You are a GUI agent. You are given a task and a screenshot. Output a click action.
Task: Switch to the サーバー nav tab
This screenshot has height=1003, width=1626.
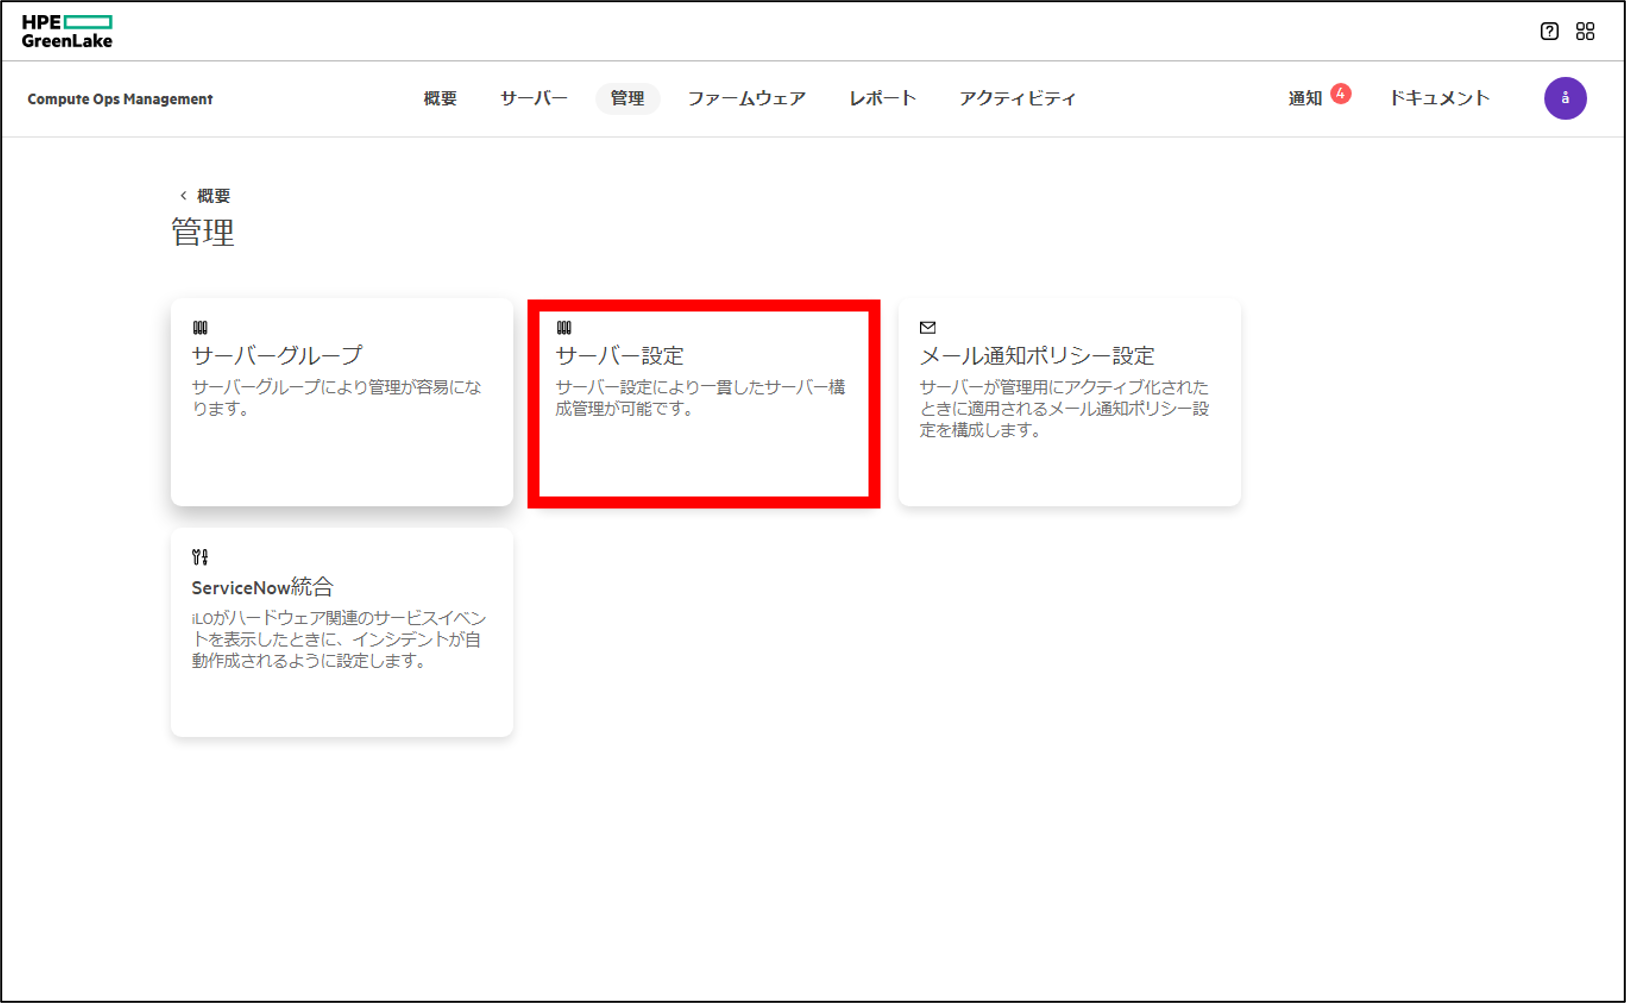pos(534,98)
